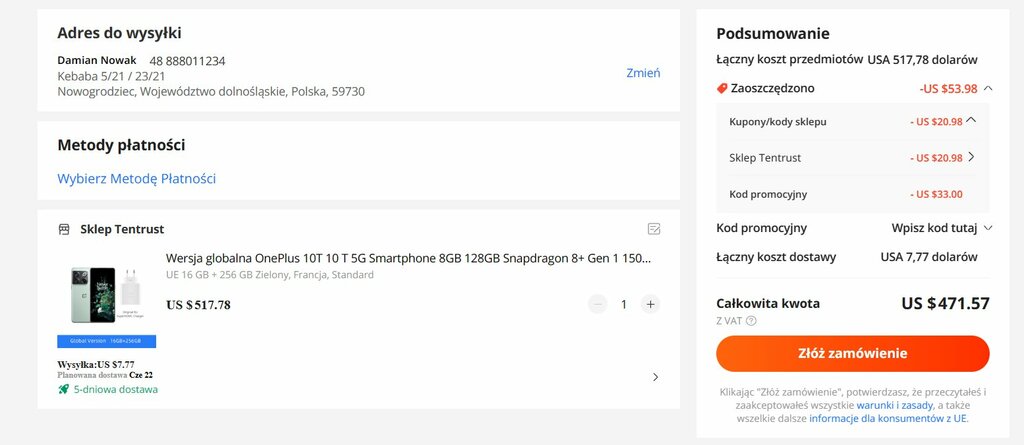Click the VAT info question mark icon
Image resolution: width=1024 pixels, height=445 pixels.
[x=751, y=321]
